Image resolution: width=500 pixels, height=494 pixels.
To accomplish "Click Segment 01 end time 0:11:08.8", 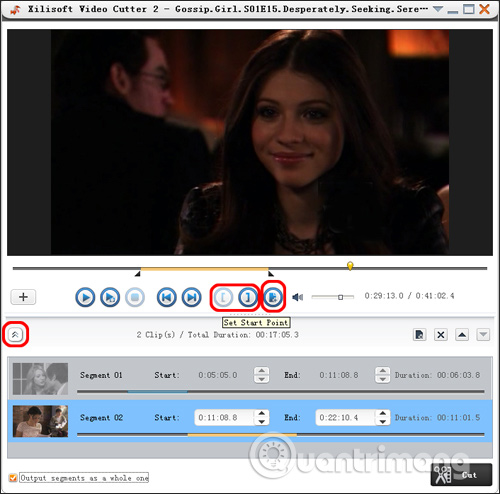I will tap(339, 375).
